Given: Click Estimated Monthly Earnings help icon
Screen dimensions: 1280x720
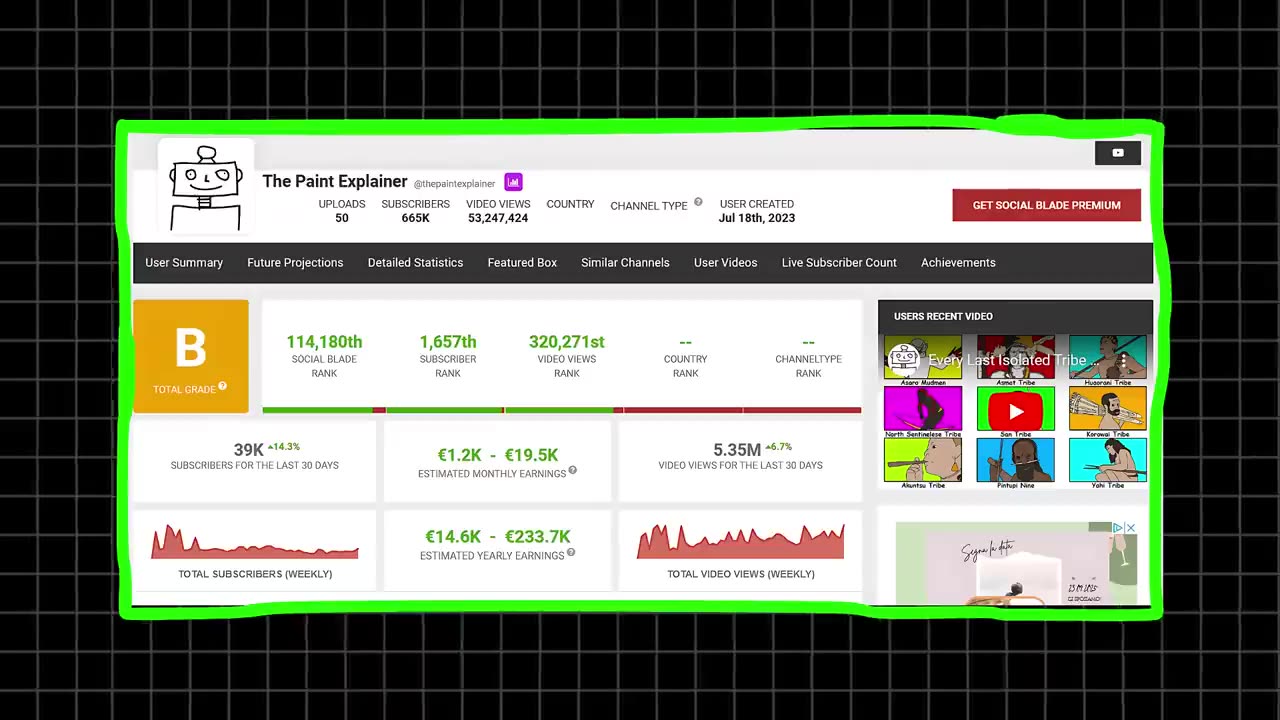Looking at the screenshot, I should 572,470.
